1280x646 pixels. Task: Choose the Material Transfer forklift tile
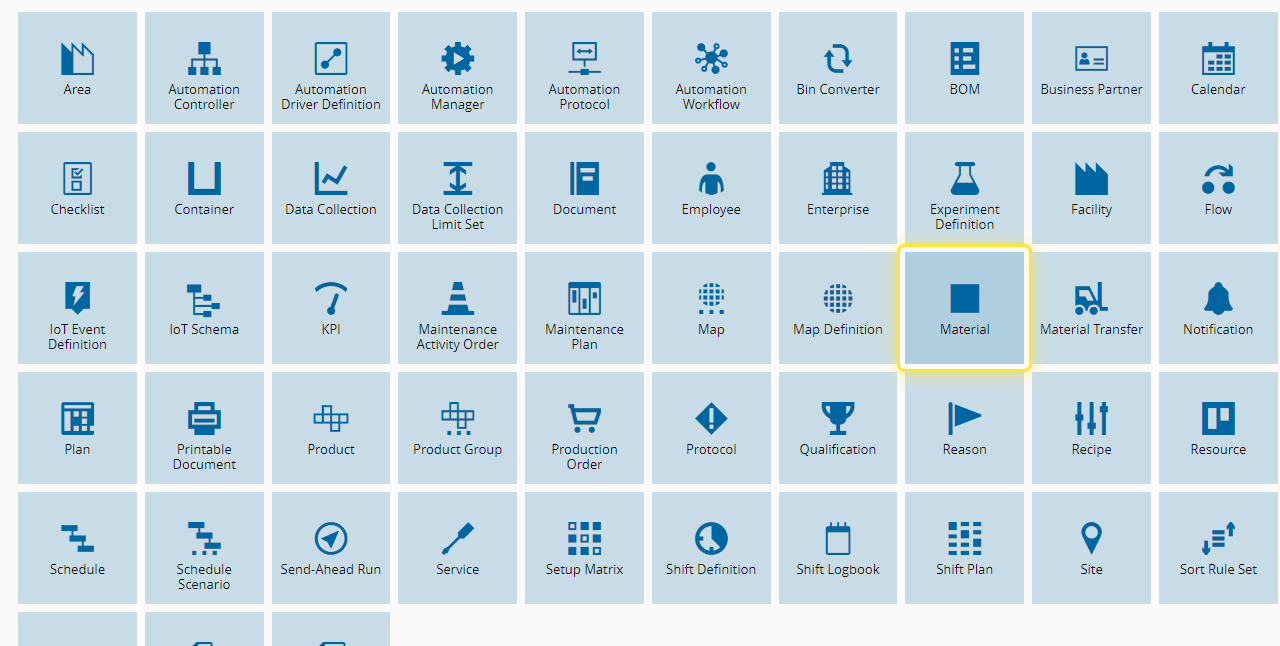[1091, 308]
